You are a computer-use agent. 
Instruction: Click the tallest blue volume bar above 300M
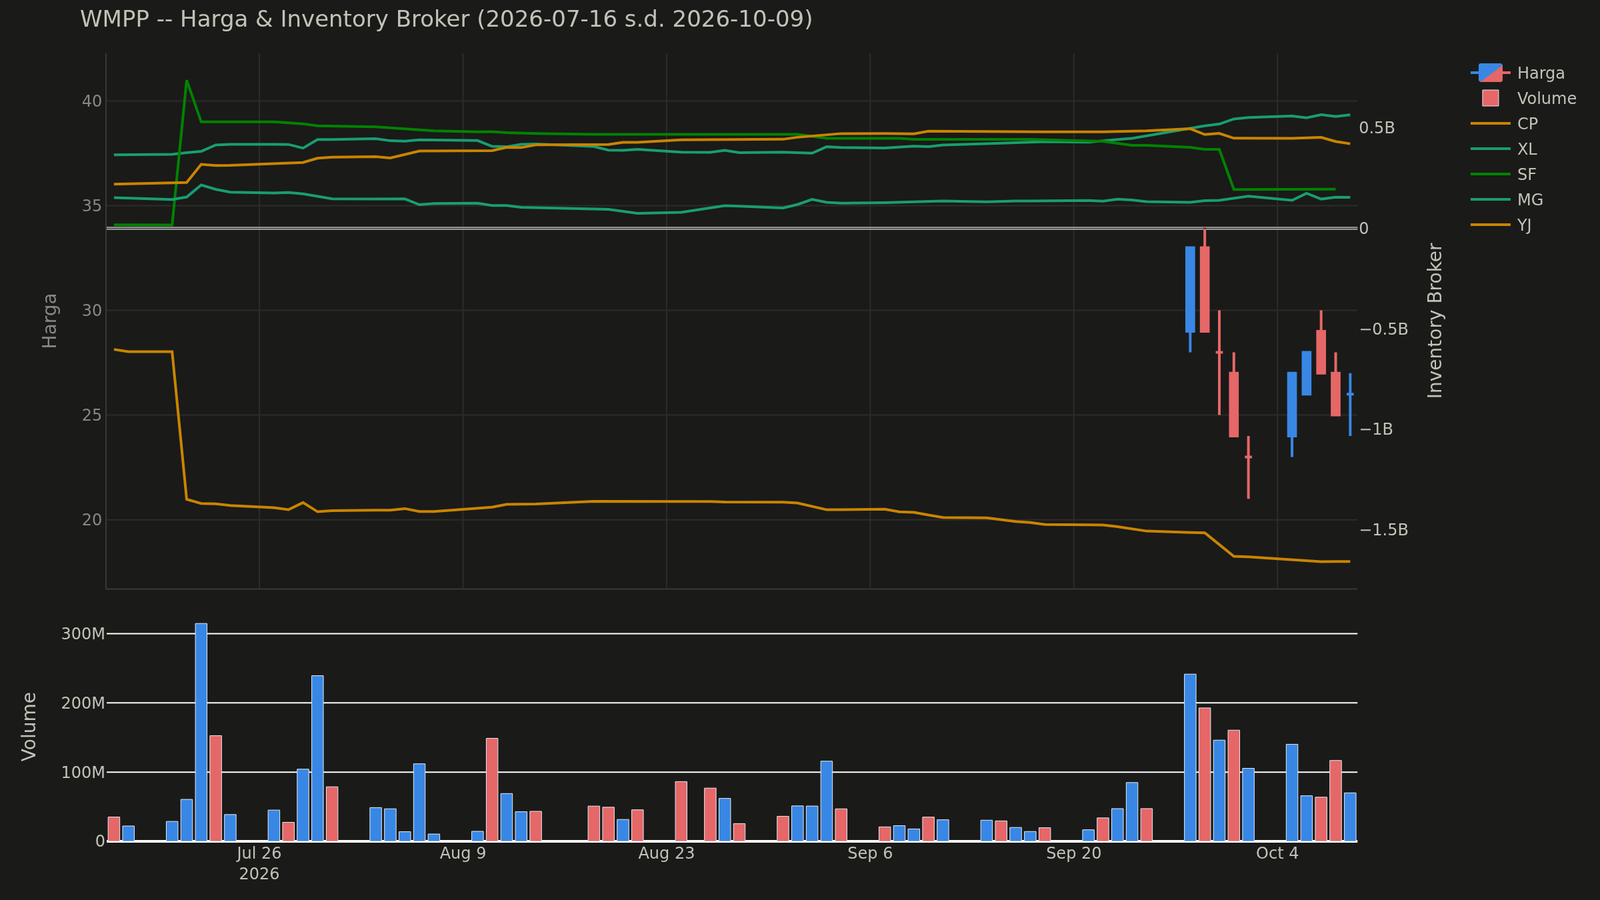point(201,732)
